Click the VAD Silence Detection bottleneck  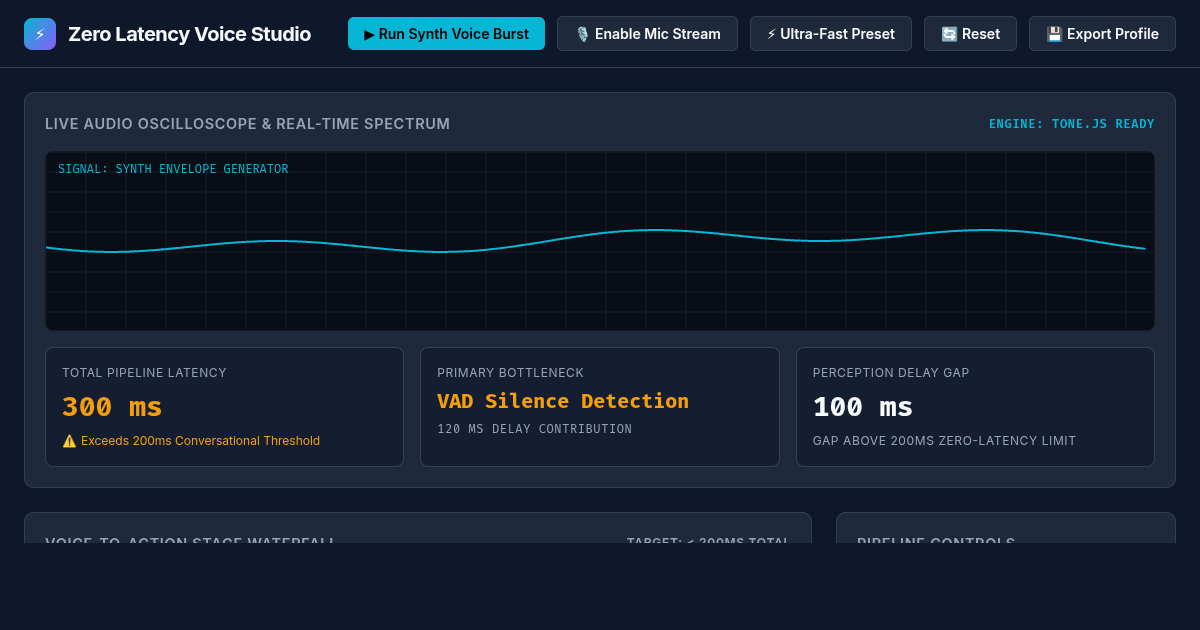click(x=563, y=401)
